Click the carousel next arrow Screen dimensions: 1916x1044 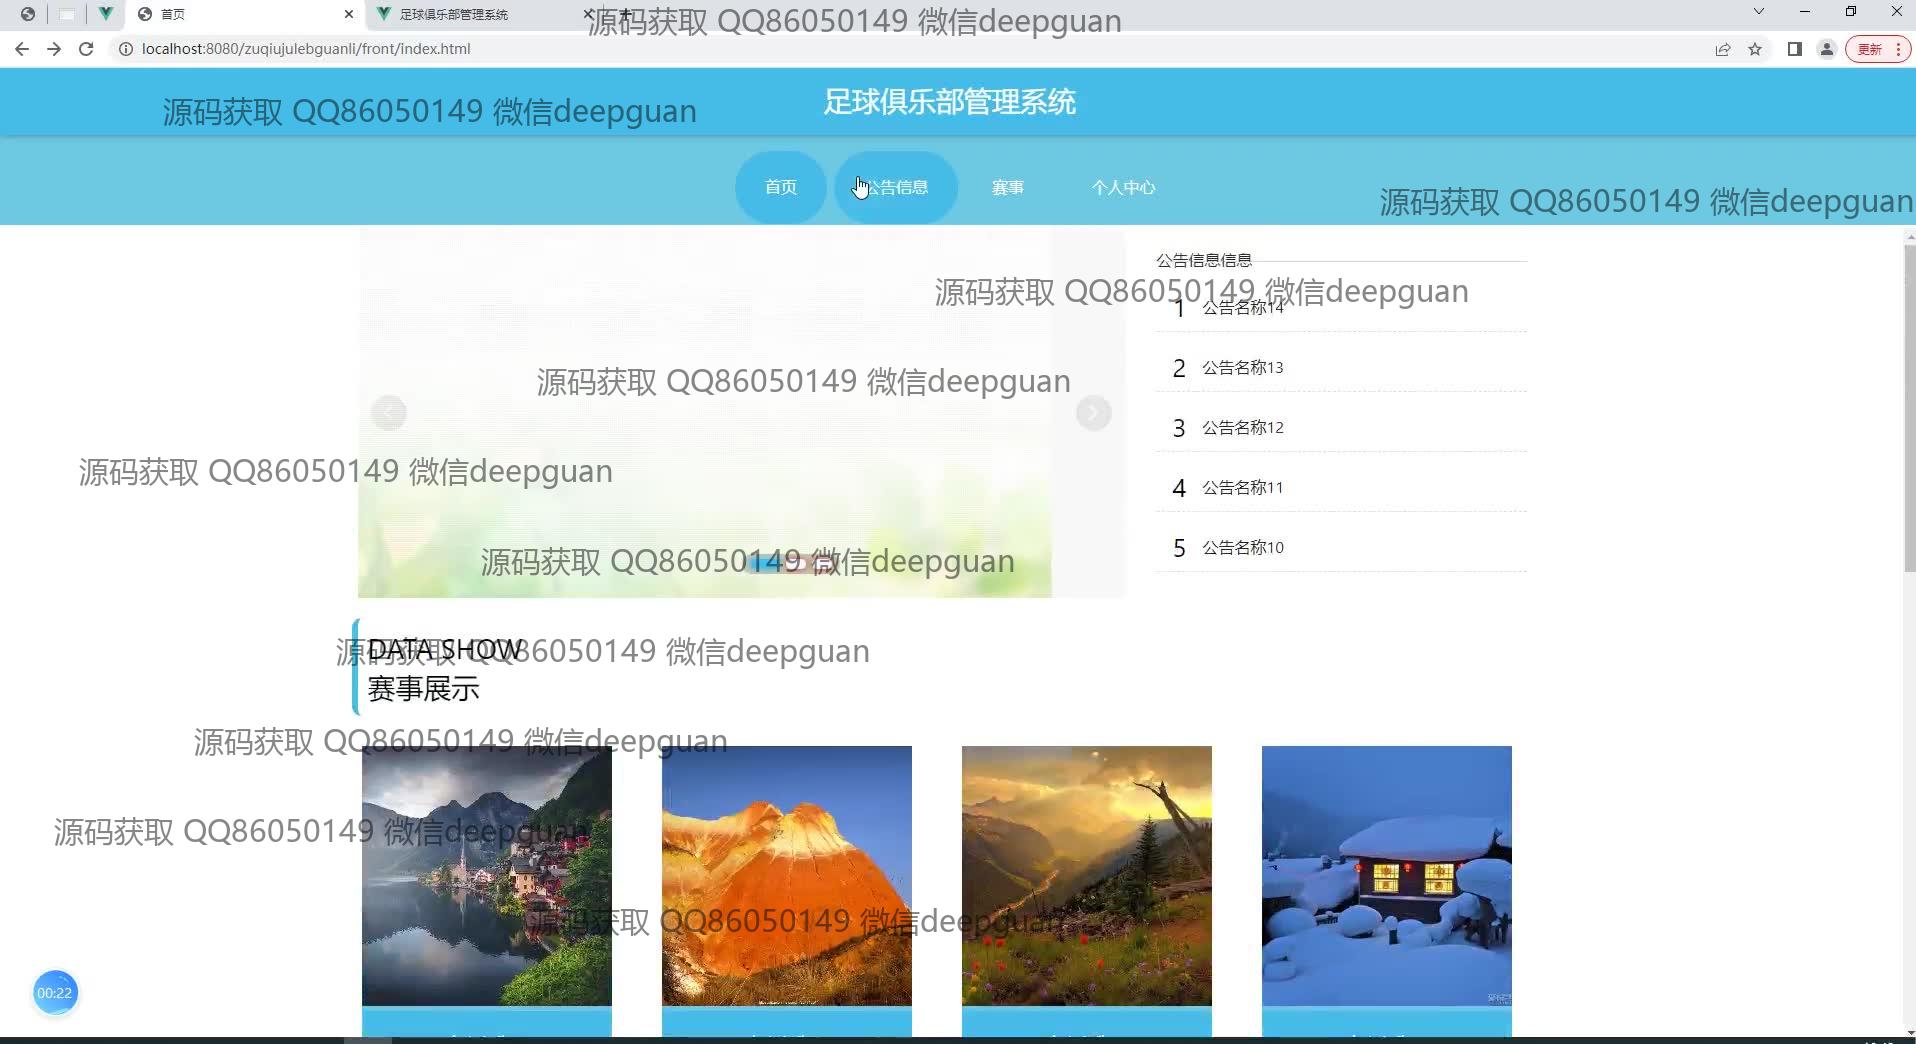[x=1094, y=412]
